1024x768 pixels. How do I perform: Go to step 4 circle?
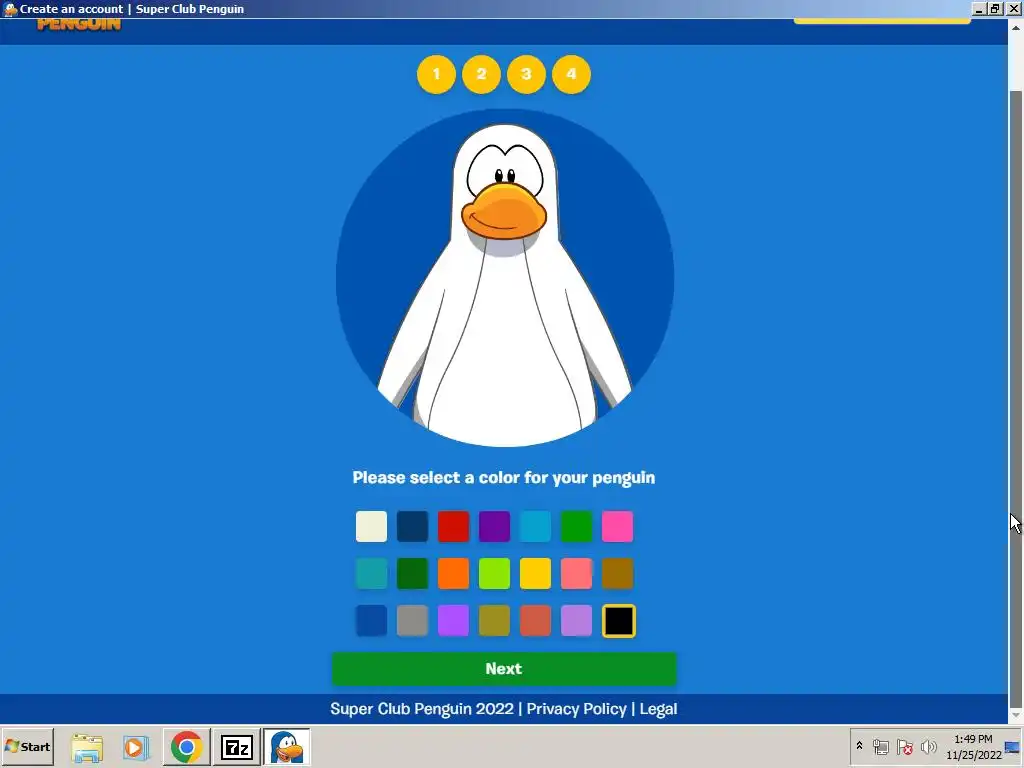click(571, 74)
